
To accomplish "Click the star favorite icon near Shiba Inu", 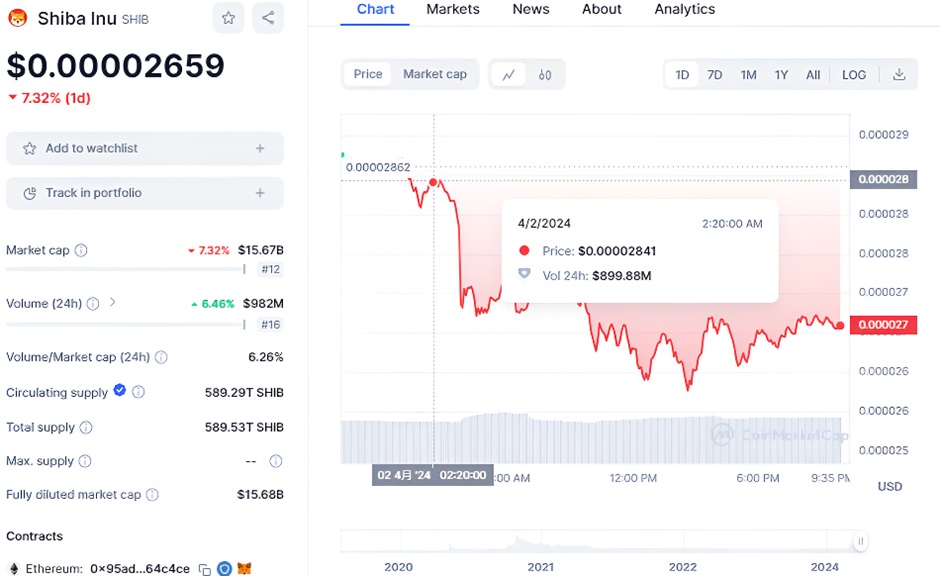I will coord(229,18).
